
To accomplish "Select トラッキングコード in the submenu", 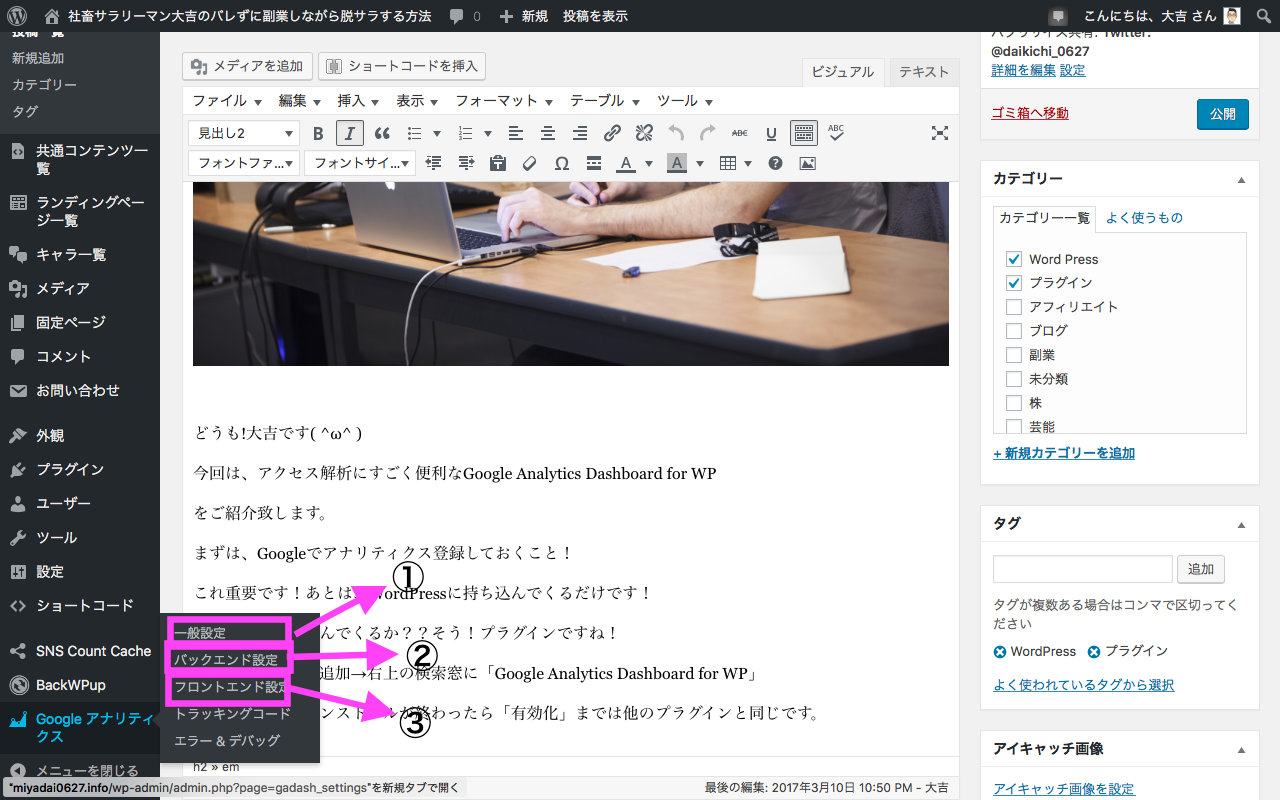I will tap(233, 714).
